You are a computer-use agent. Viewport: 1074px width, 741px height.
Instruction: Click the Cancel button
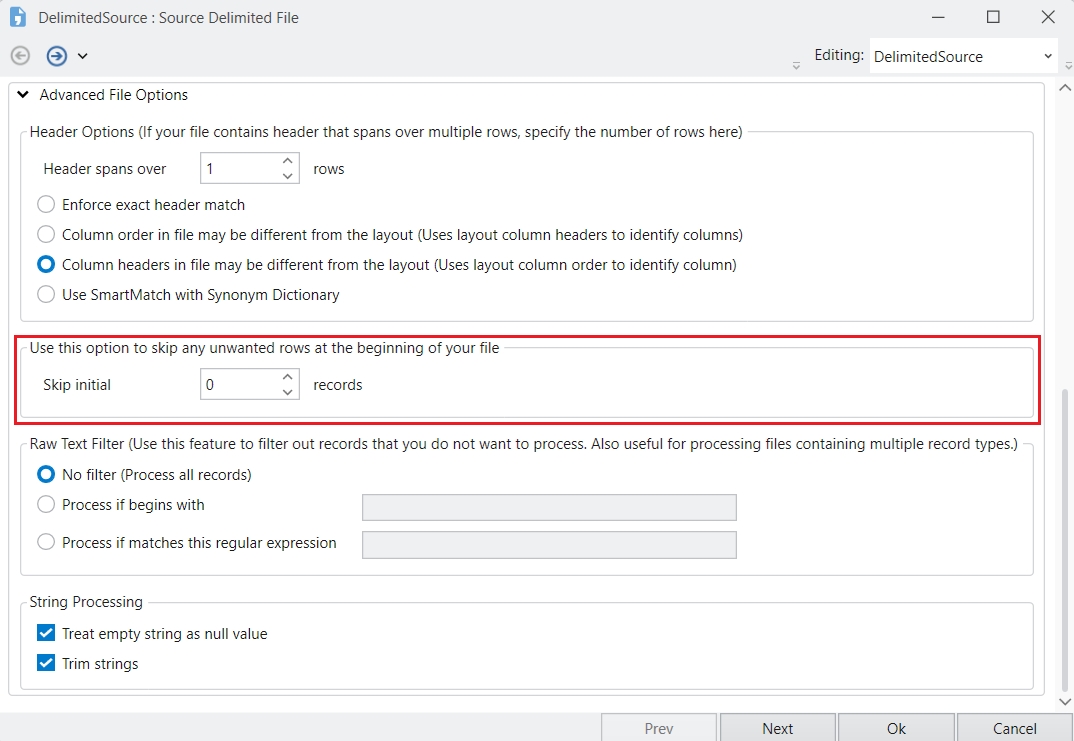[1014, 728]
